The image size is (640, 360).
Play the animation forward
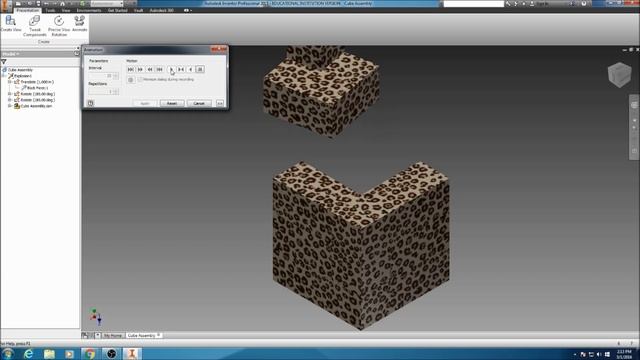coord(171,69)
